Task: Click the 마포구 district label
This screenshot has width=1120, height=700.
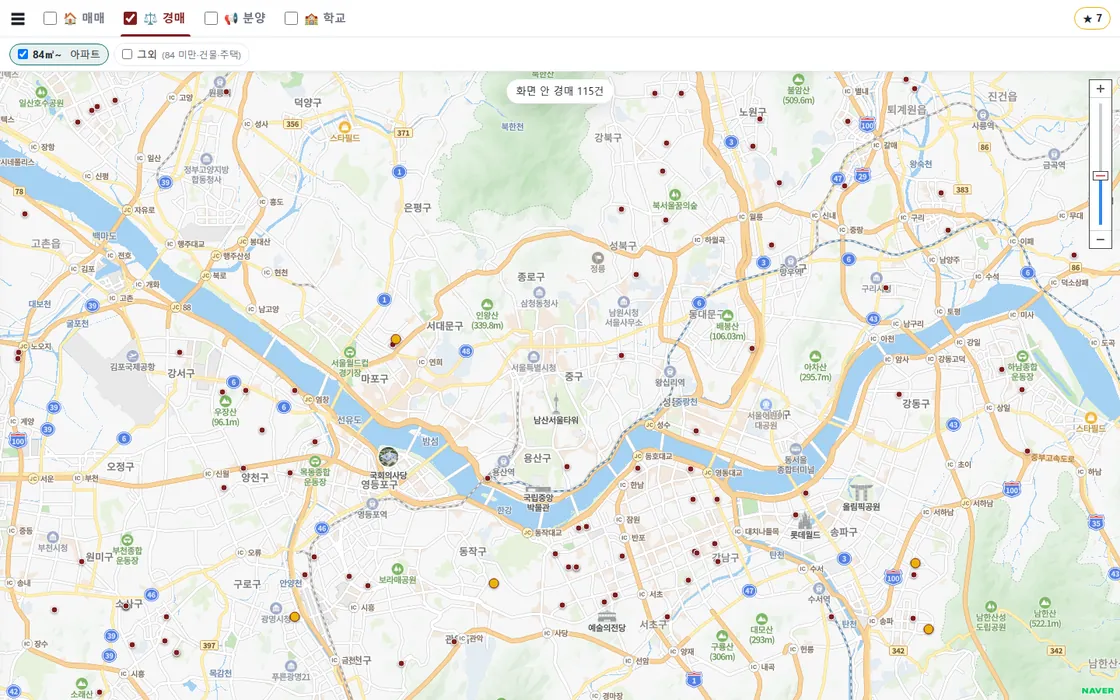Action: pyautogui.click(x=375, y=379)
